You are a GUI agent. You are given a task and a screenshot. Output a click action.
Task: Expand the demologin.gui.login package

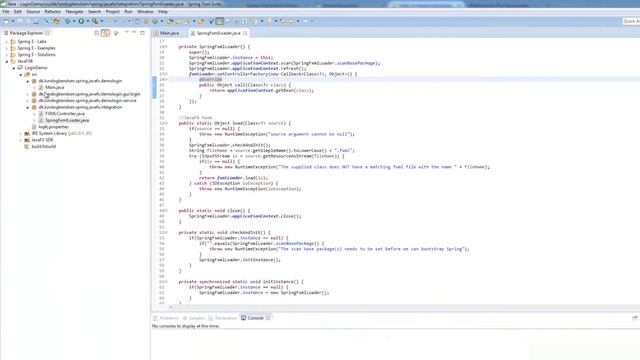(28, 94)
